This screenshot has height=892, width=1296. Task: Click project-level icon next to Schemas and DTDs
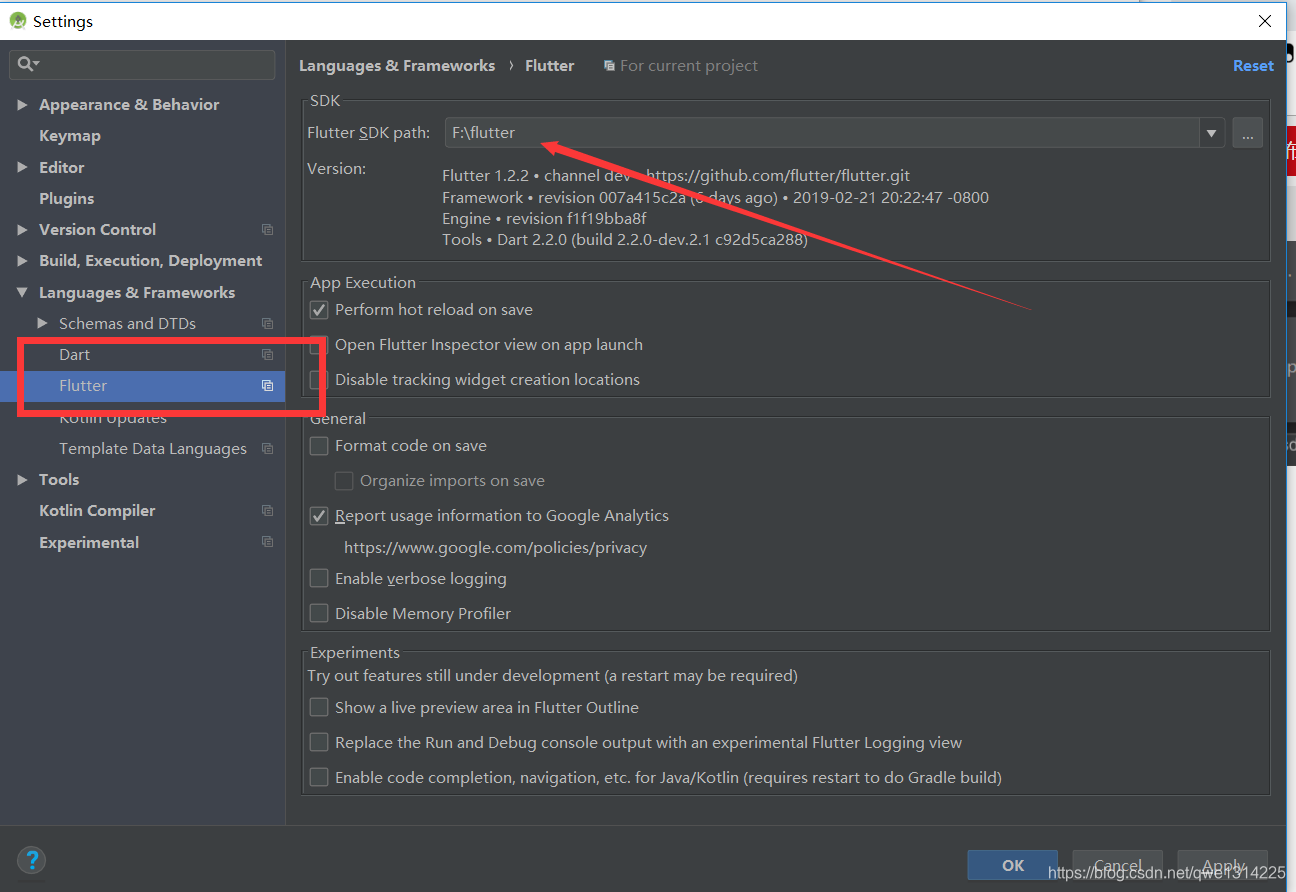(x=267, y=324)
